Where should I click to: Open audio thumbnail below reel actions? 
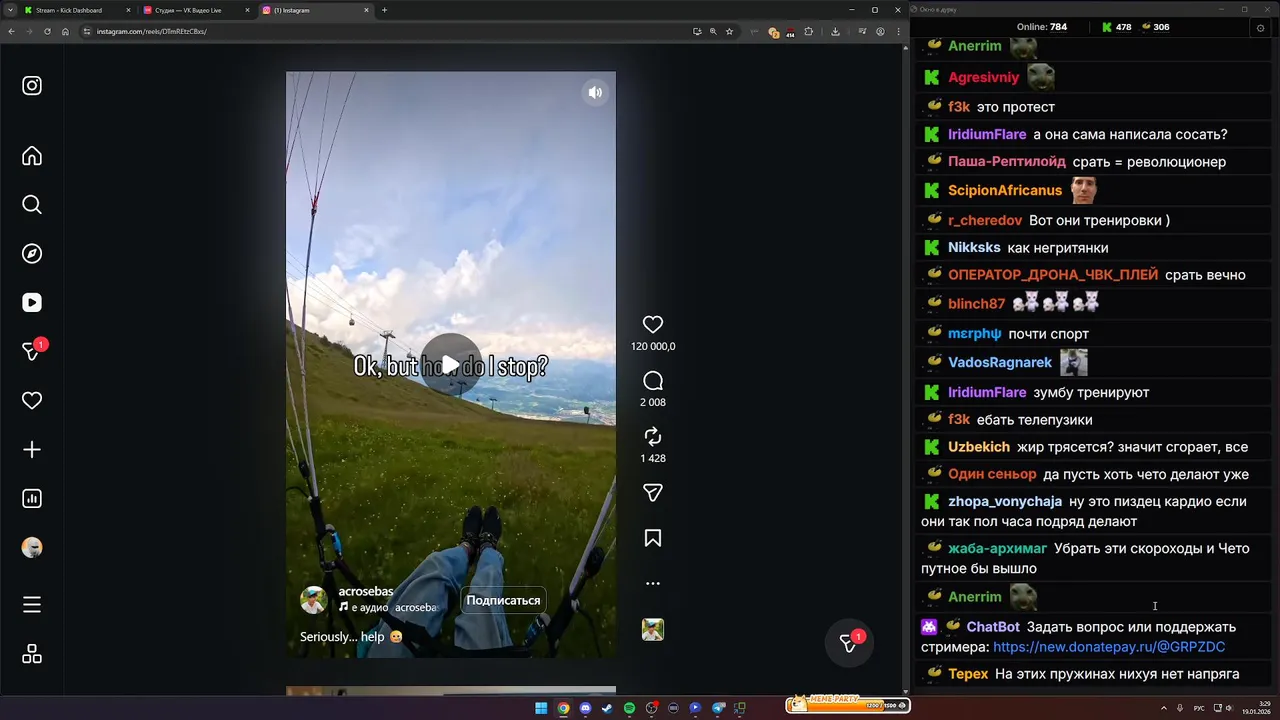coord(653,630)
